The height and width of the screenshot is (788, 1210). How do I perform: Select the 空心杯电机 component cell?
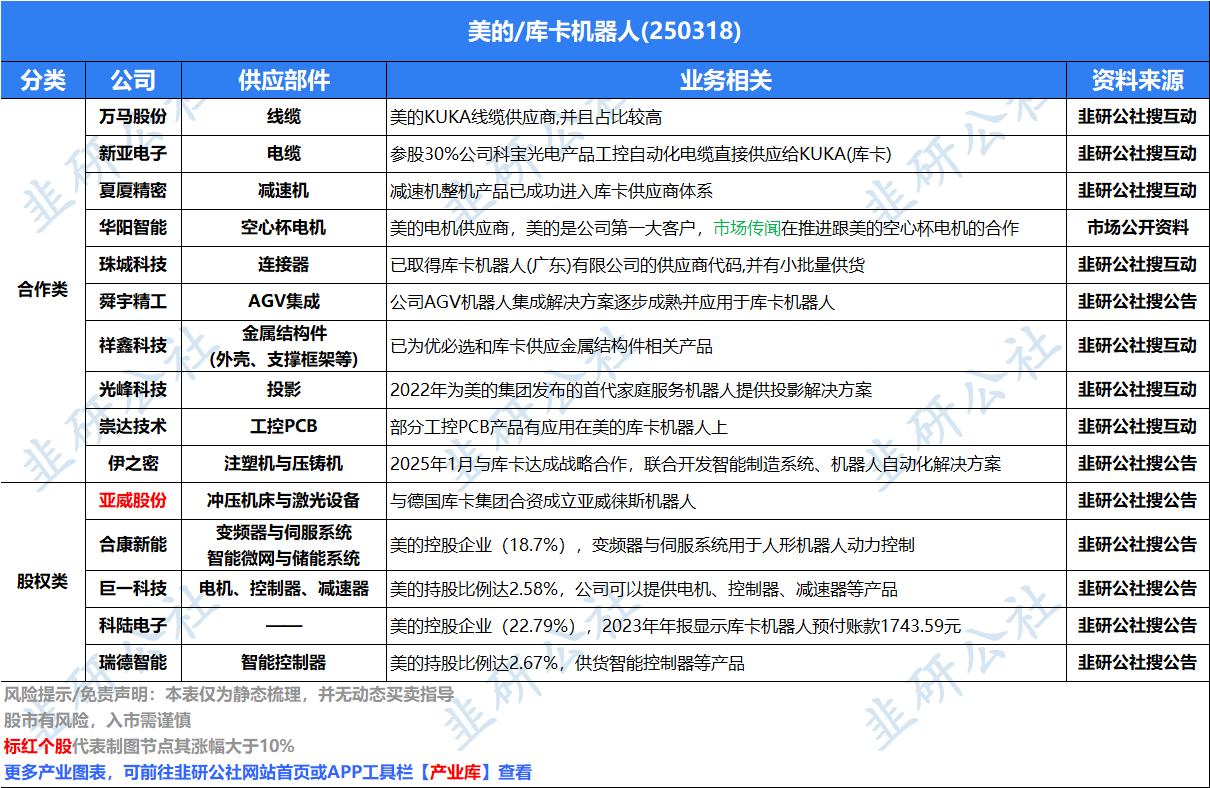coord(284,227)
